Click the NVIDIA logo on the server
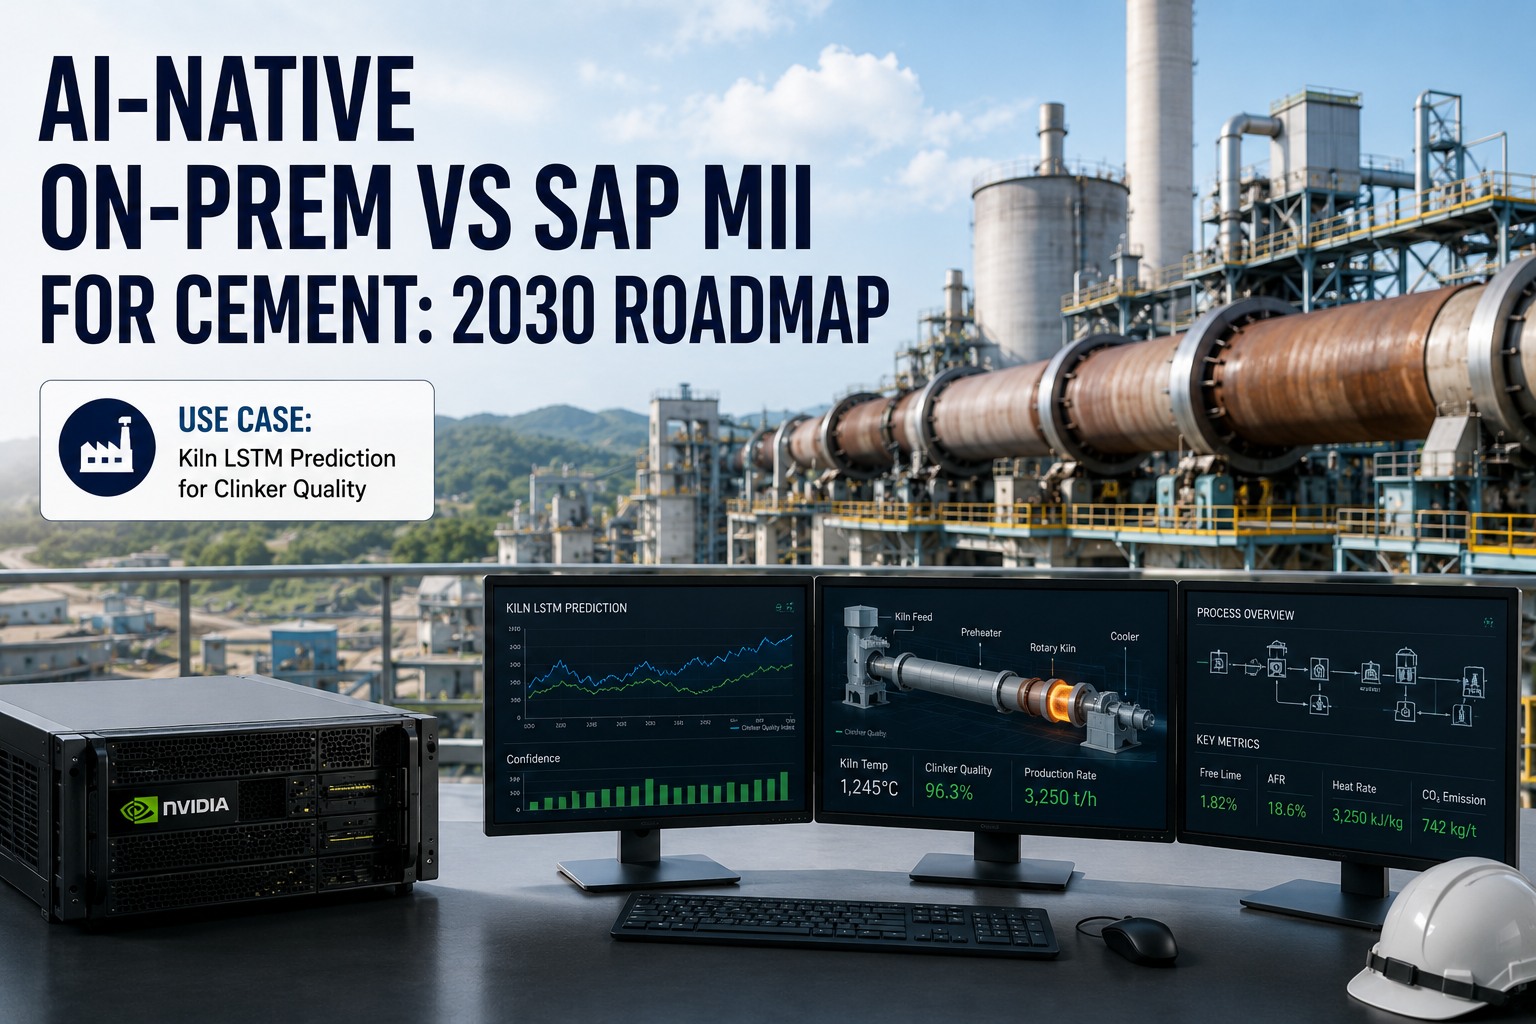This screenshot has height=1024, width=1536. [174, 806]
